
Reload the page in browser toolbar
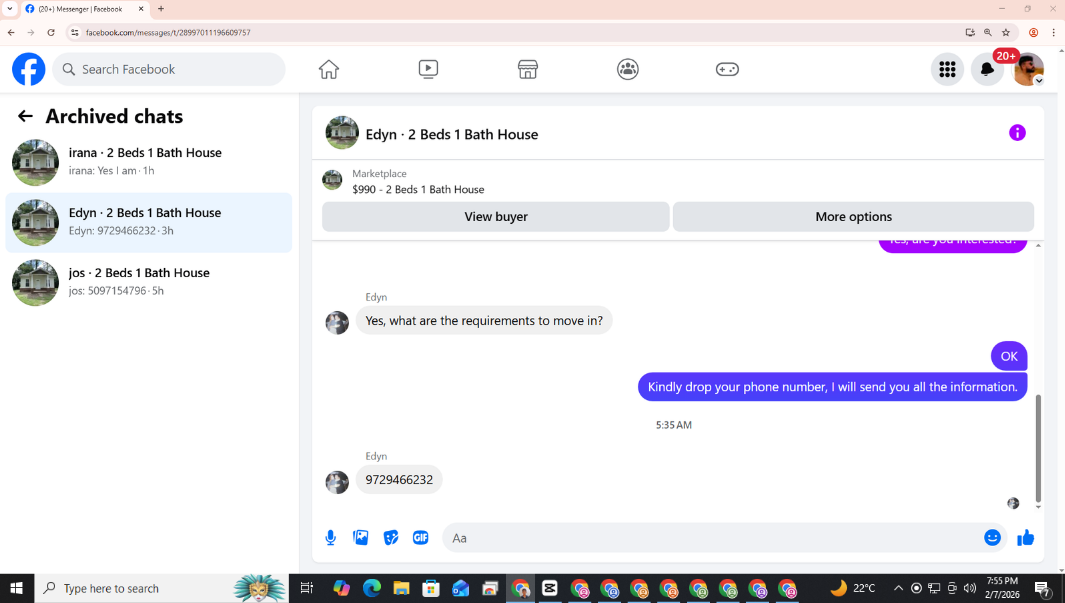coord(51,32)
